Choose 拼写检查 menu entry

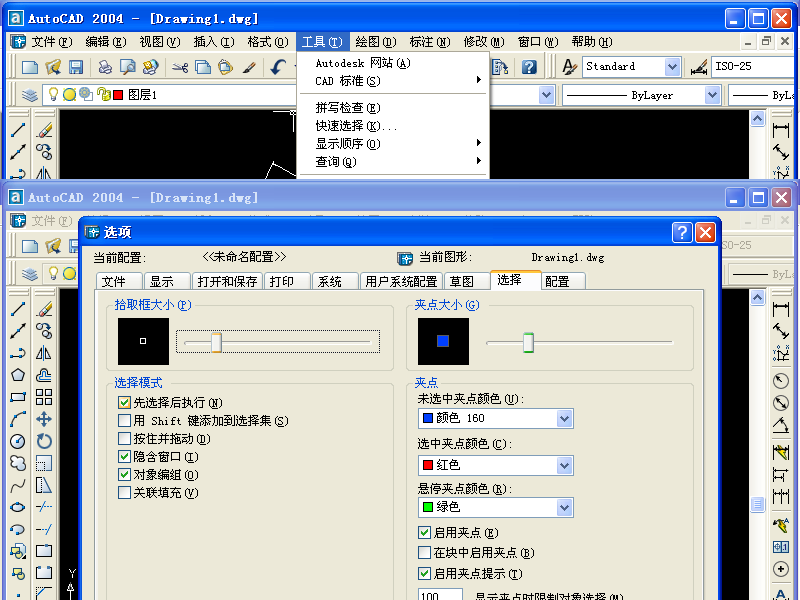(x=393, y=108)
